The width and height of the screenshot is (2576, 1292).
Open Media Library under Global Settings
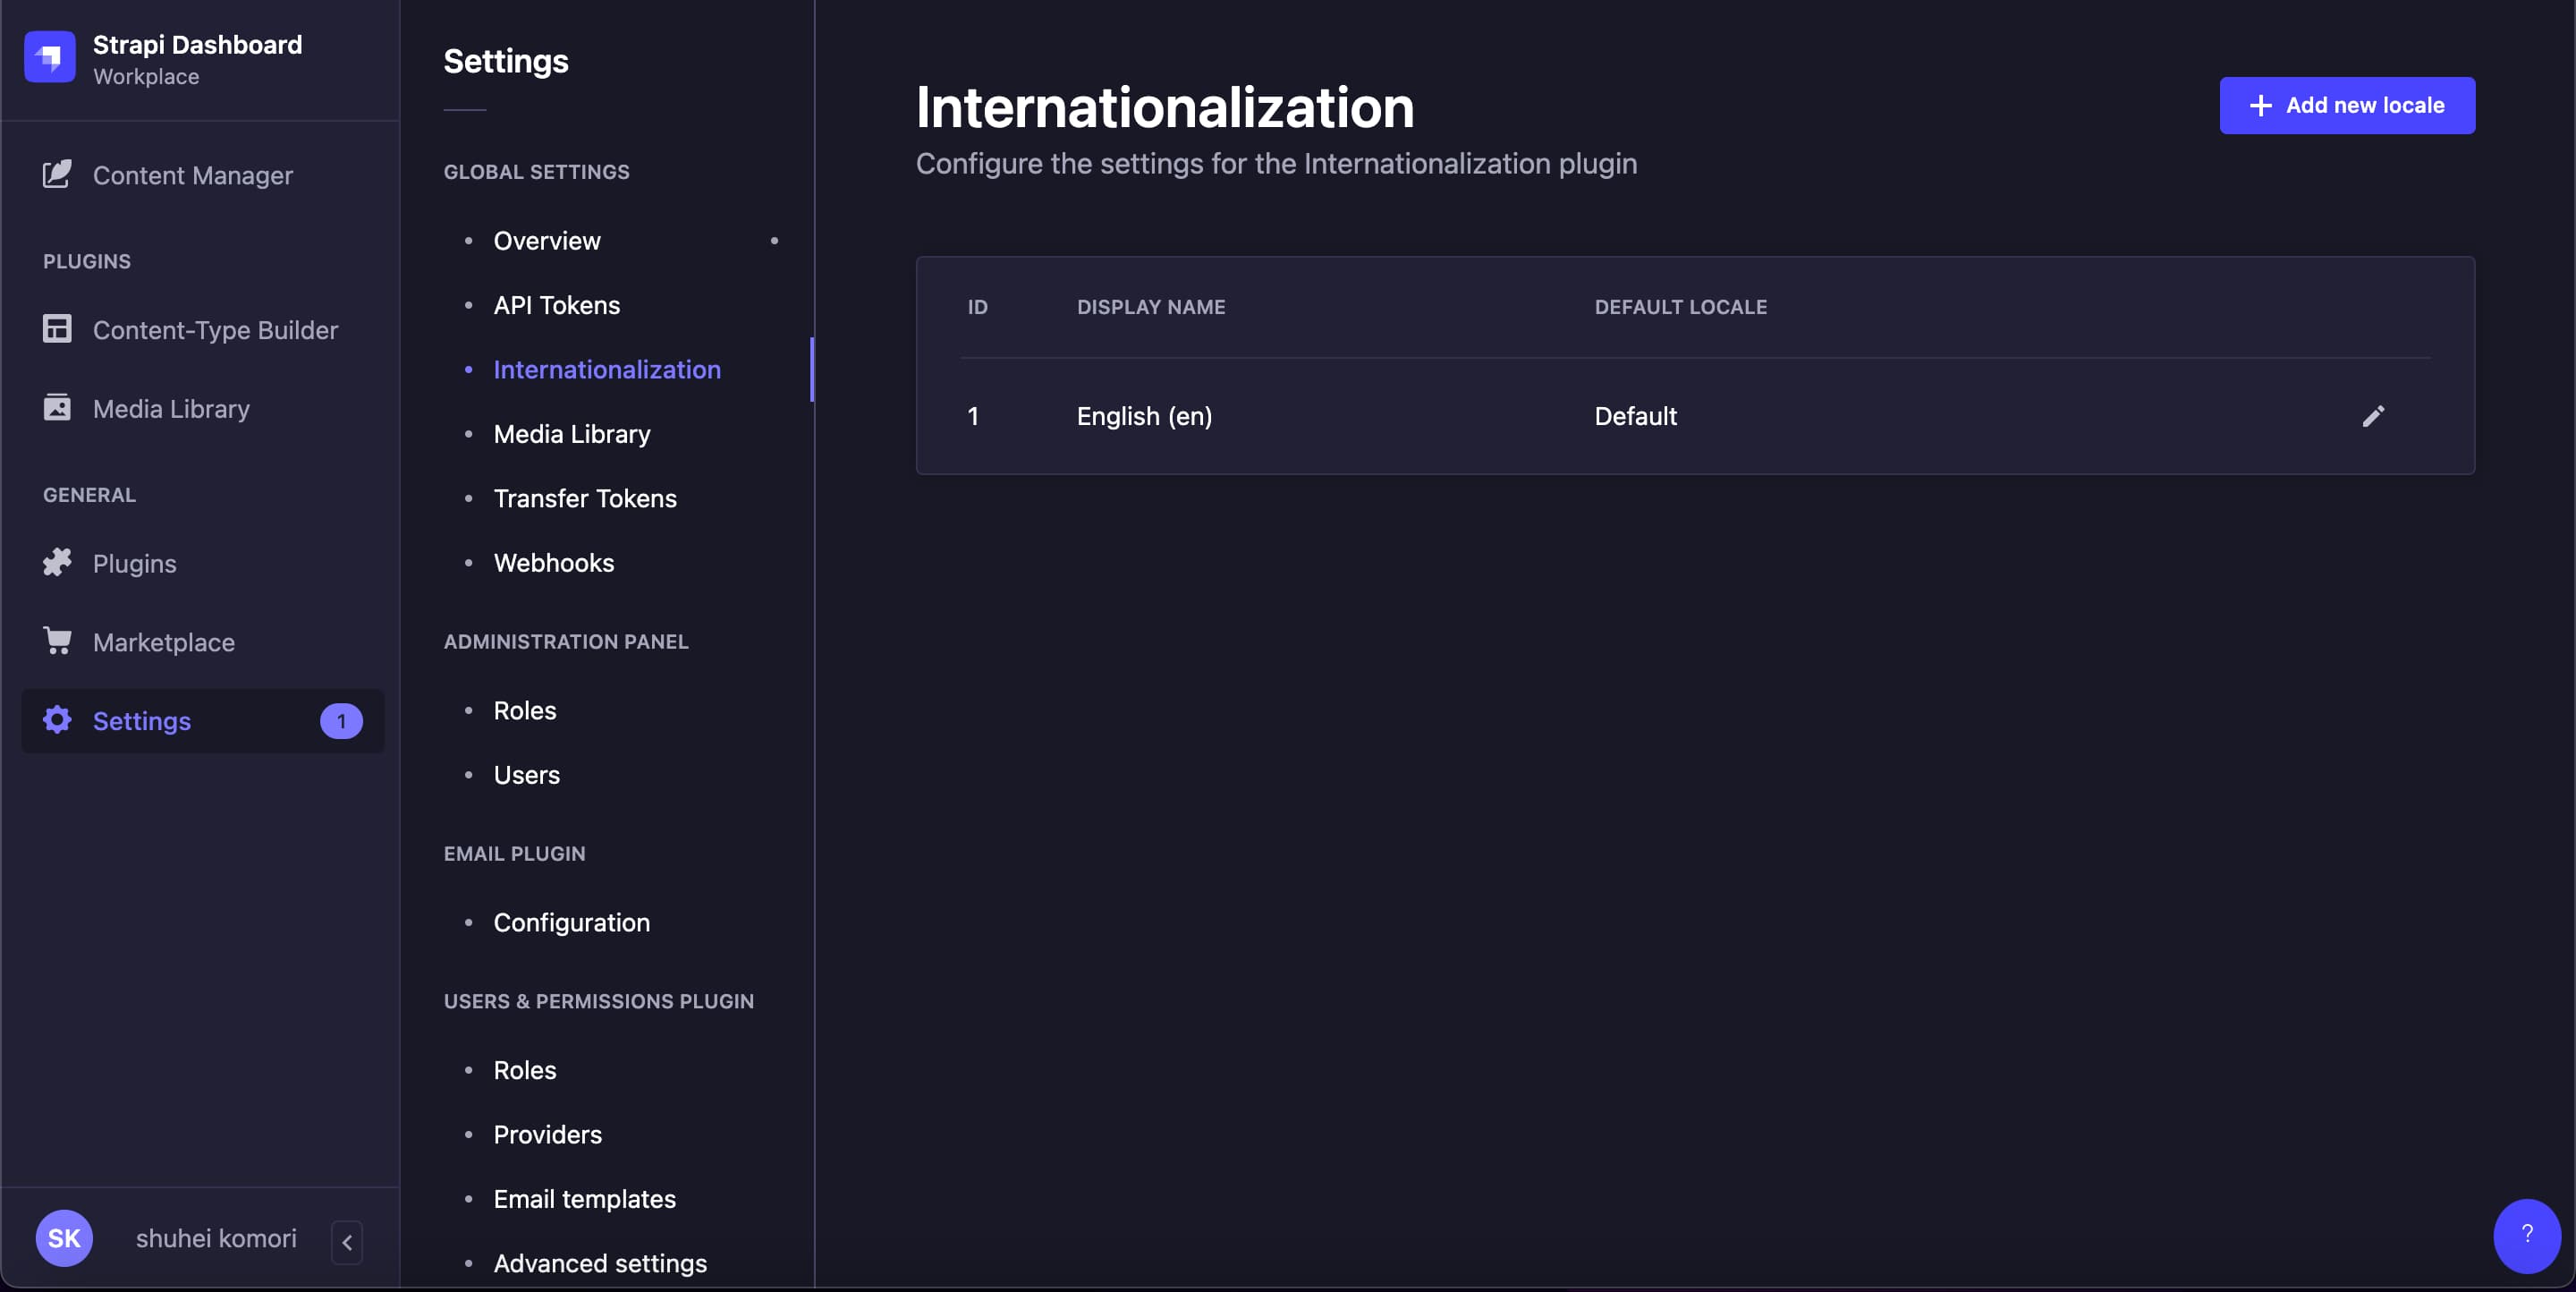(x=572, y=434)
